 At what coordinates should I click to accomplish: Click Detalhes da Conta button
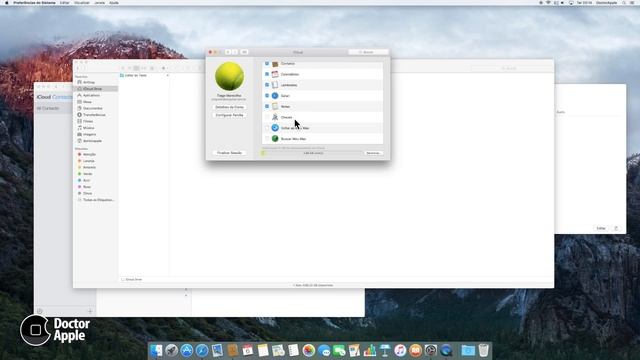229,107
